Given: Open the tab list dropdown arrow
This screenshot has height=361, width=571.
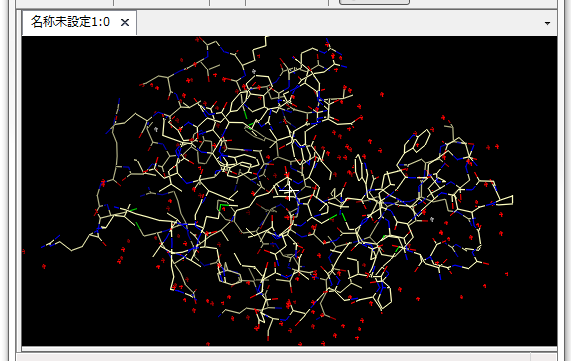Looking at the screenshot, I should [547, 23].
